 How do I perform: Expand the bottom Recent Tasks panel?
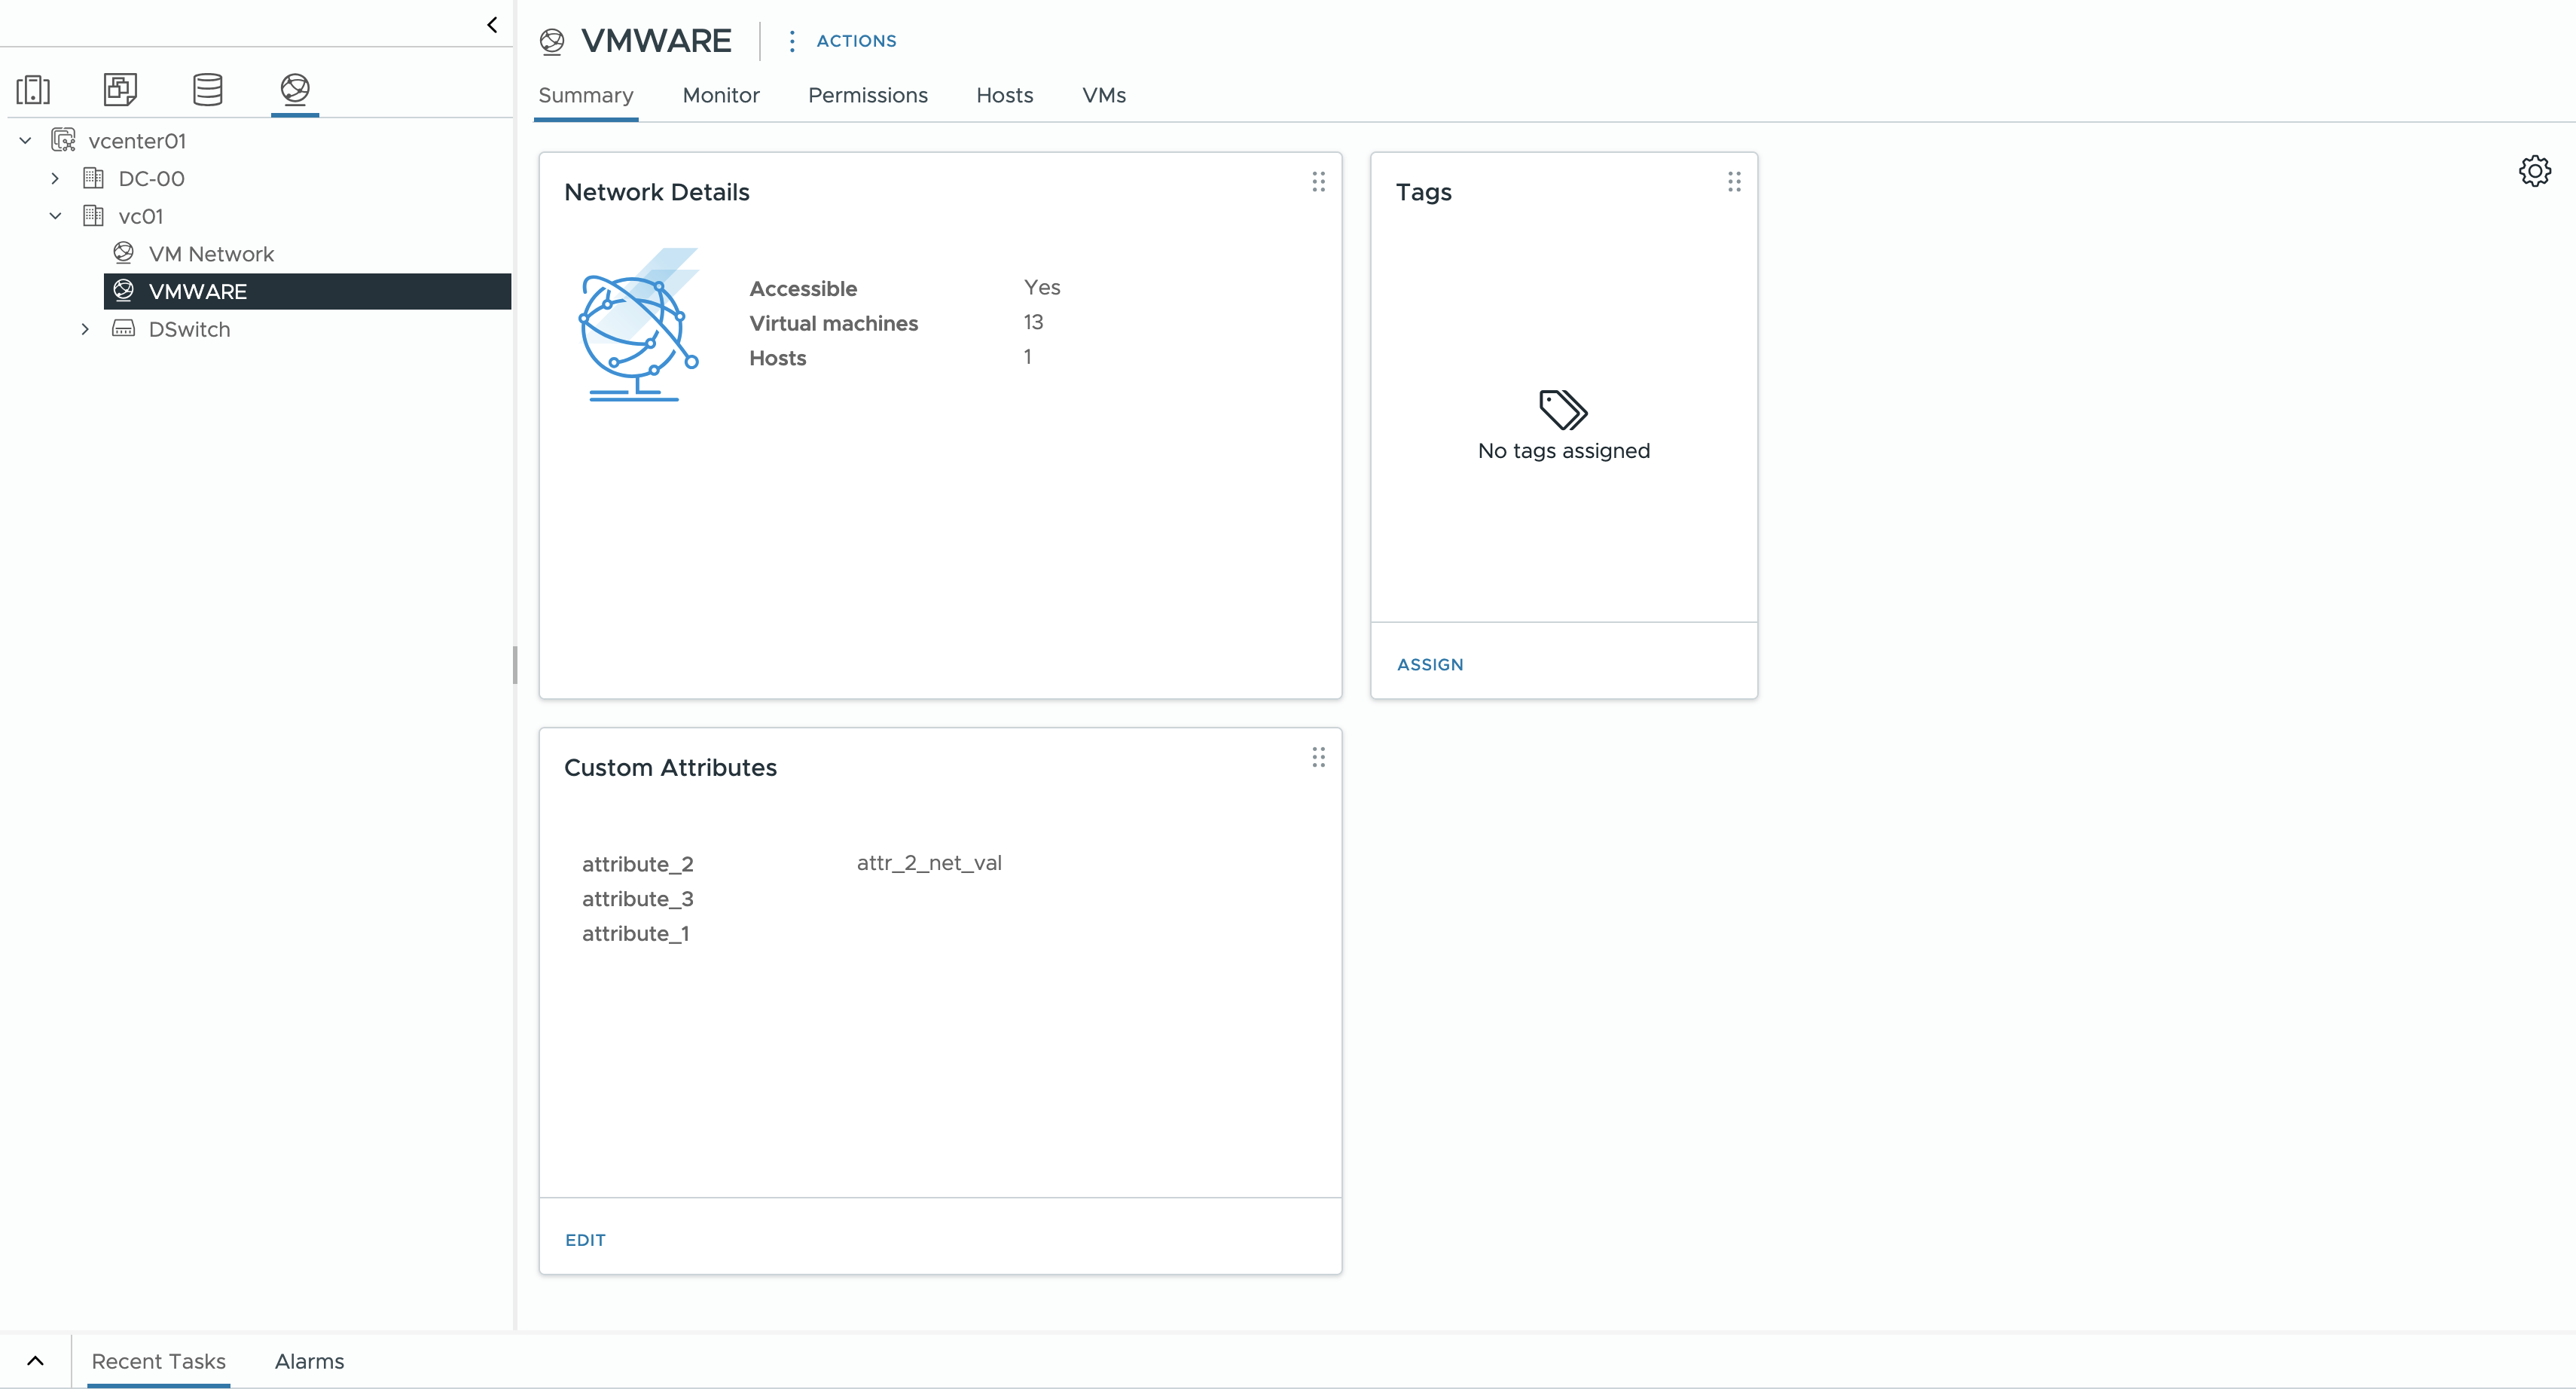[x=35, y=1360]
